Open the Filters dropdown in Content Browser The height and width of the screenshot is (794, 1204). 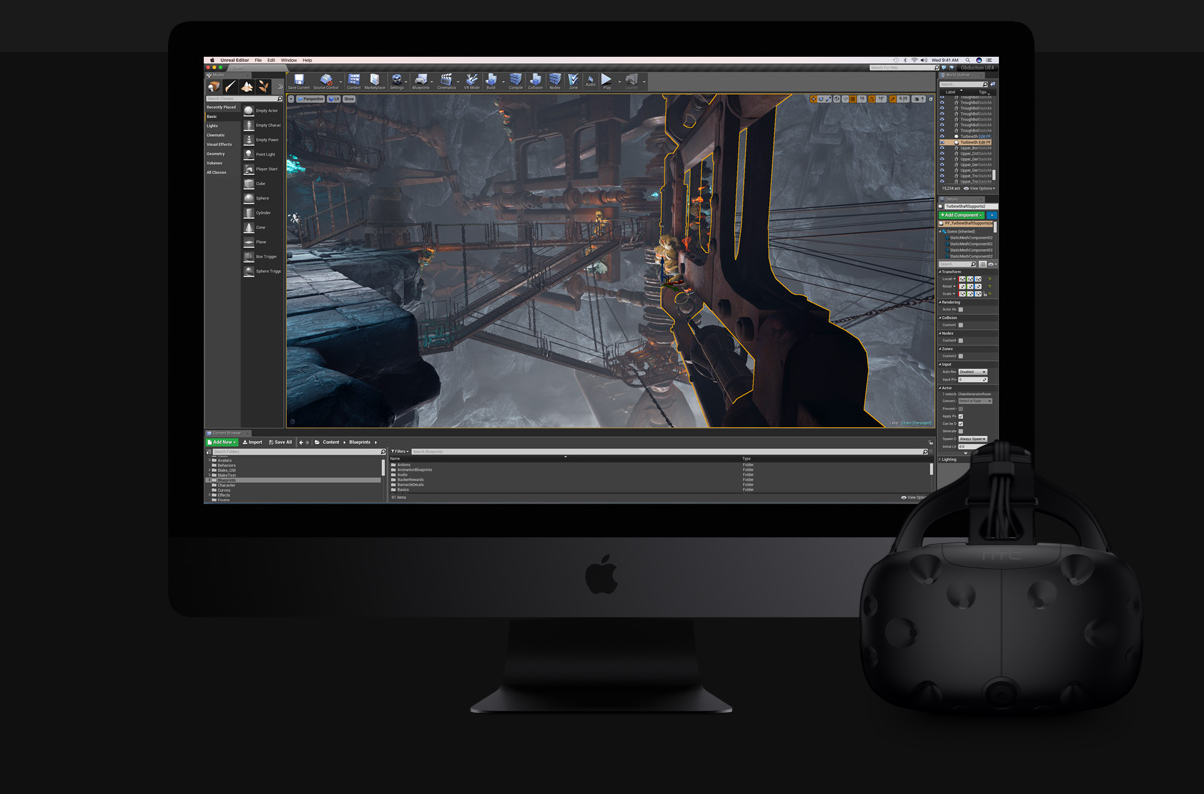[400, 452]
